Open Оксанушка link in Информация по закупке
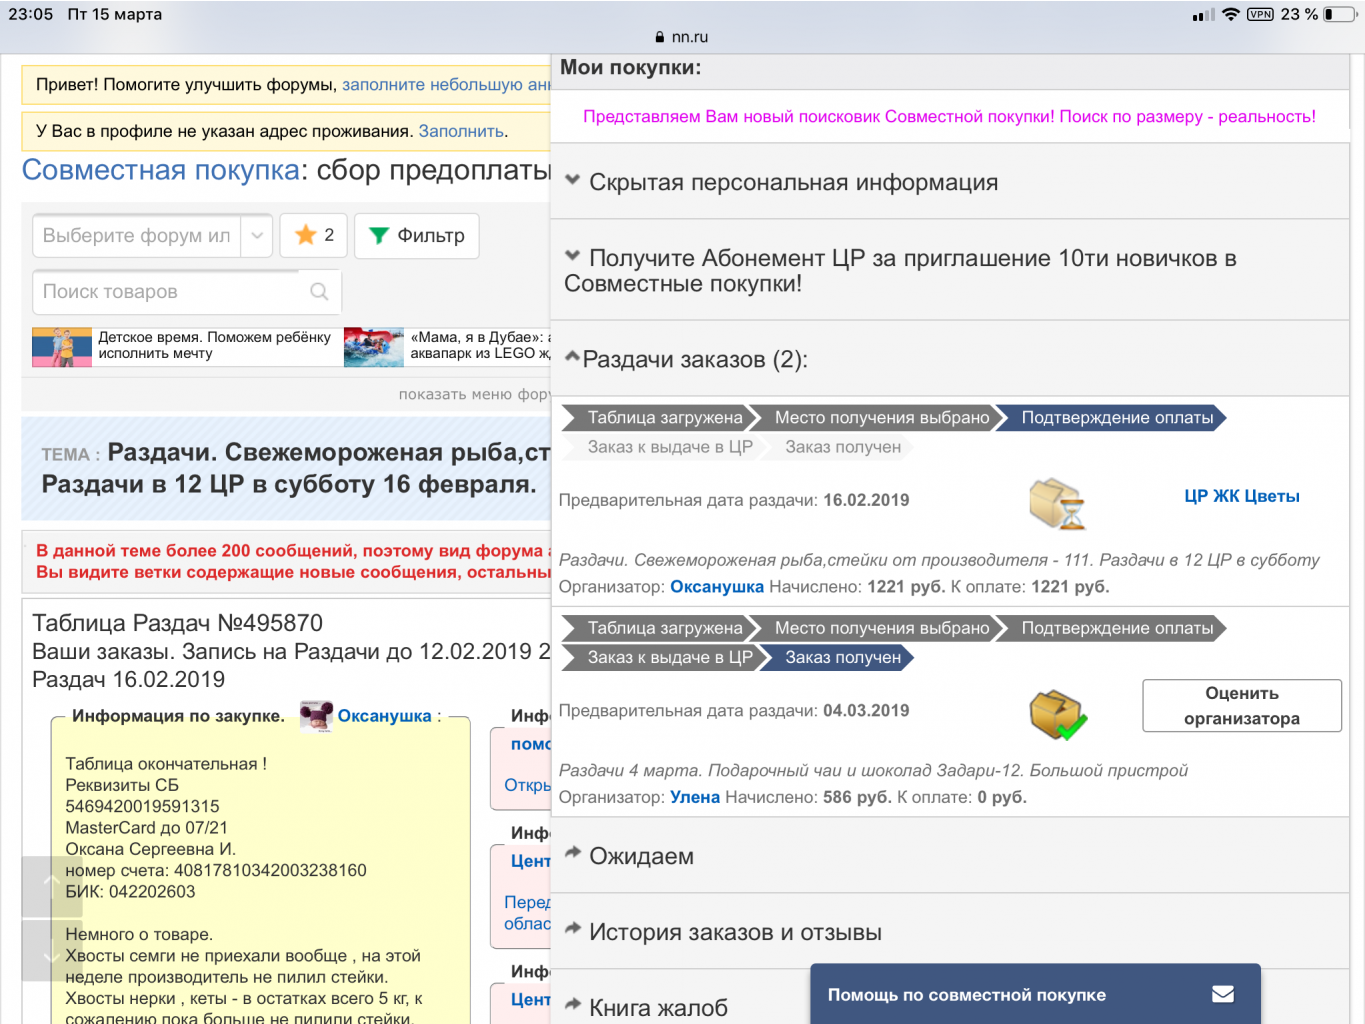The image size is (1365, 1024). (384, 716)
